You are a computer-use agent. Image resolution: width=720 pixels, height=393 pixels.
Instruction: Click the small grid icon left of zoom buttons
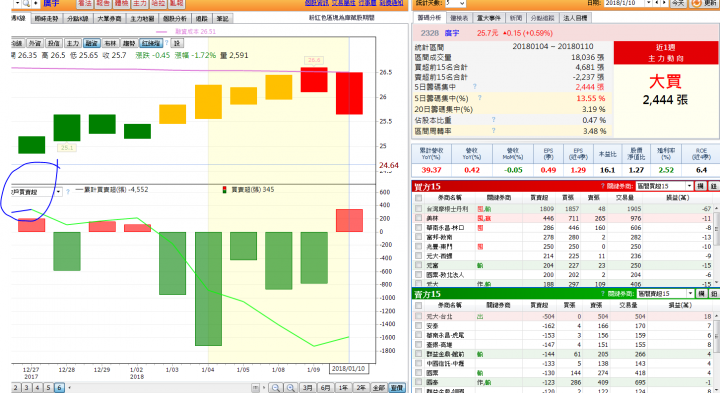(x=256, y=388)
